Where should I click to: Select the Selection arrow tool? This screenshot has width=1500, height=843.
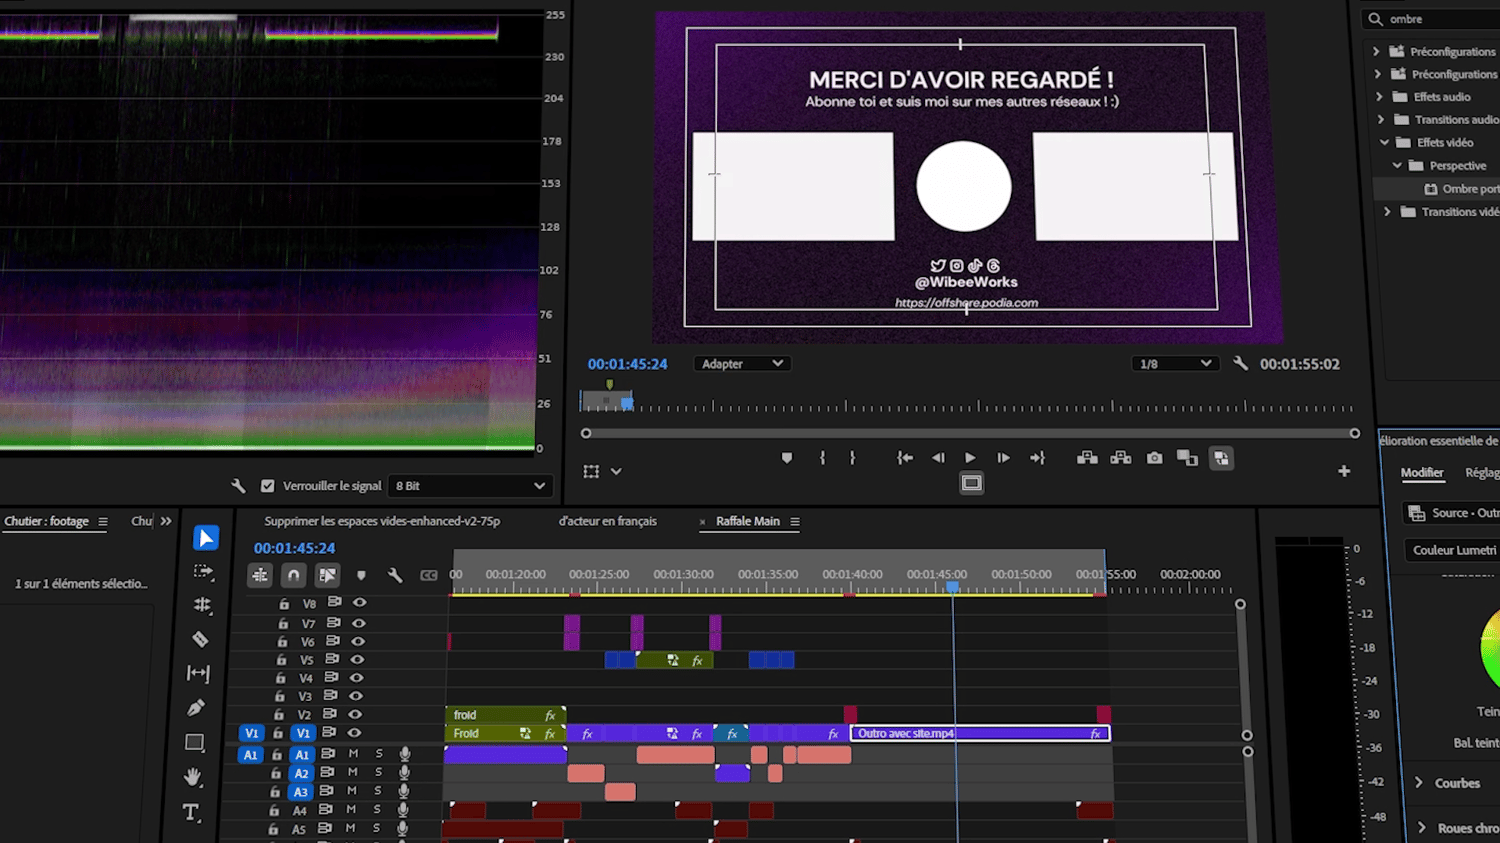205,538
